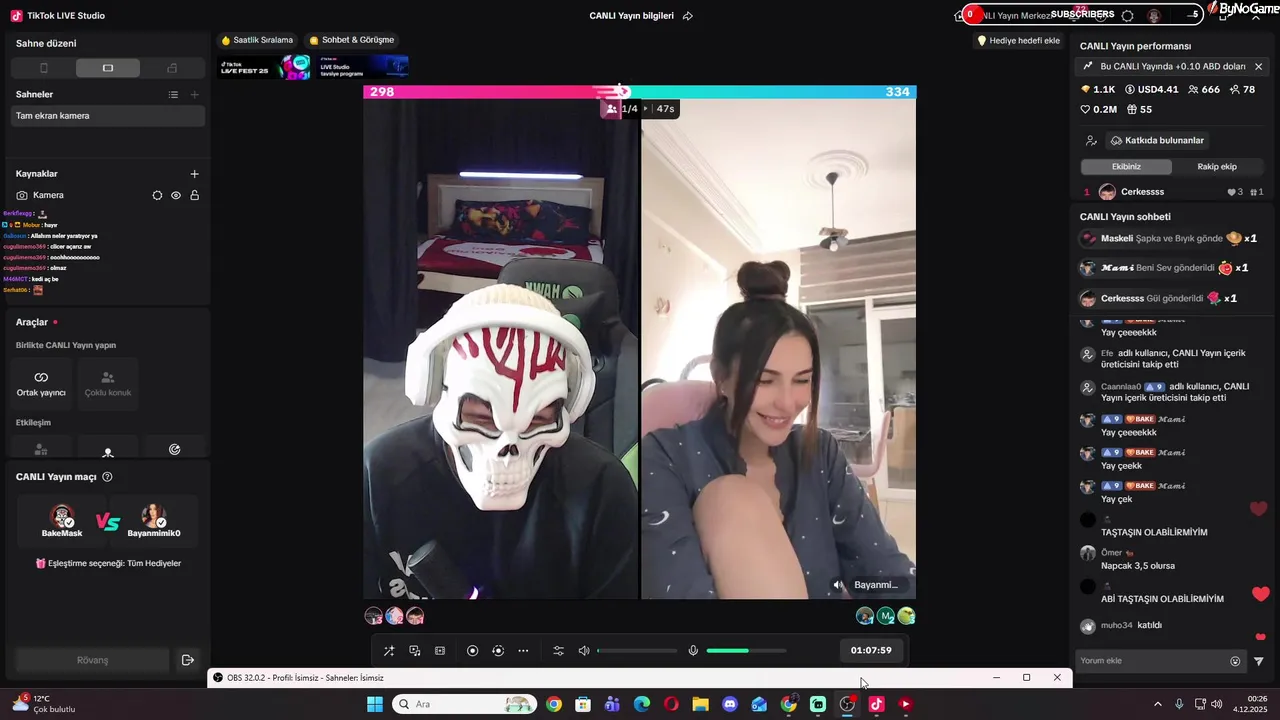This screenshot has height=720, width=1280.
Task: Click the taskbar Ara search box
Action: [x=464, y=704]
